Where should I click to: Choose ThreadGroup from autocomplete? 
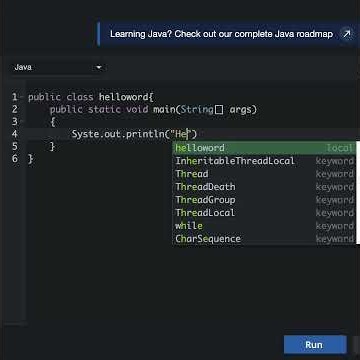264,200
